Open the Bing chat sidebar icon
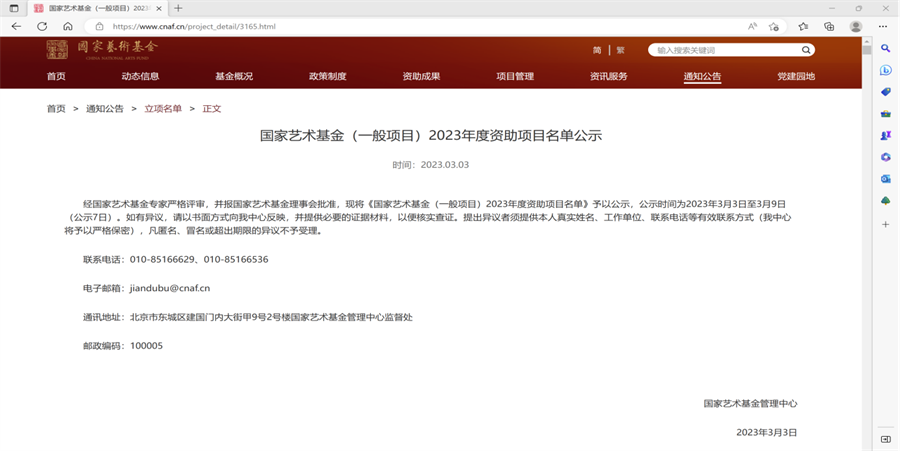 point(885,70)
